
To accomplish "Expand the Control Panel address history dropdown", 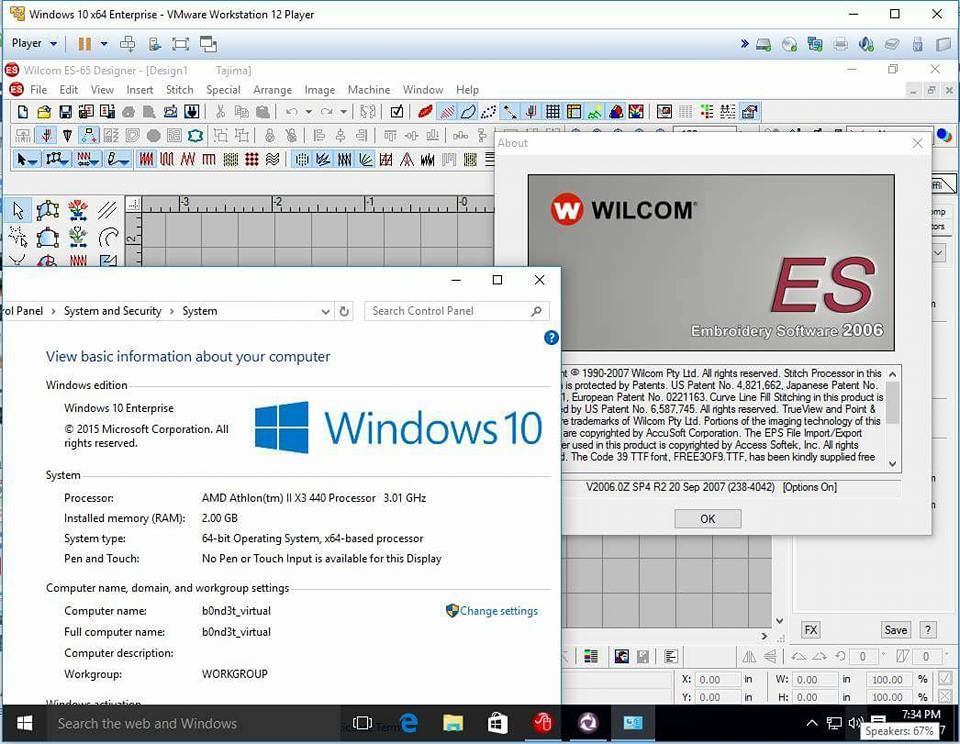I will [326, 311].
